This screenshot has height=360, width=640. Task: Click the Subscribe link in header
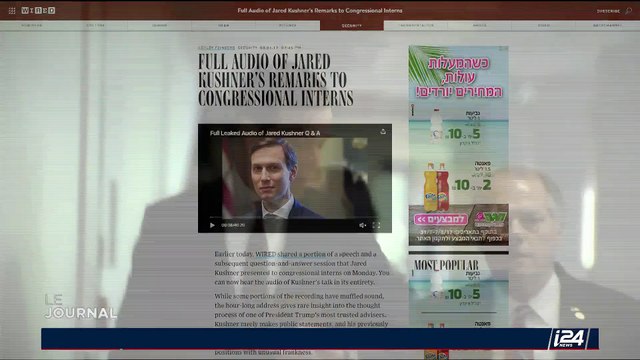point(608,11)
